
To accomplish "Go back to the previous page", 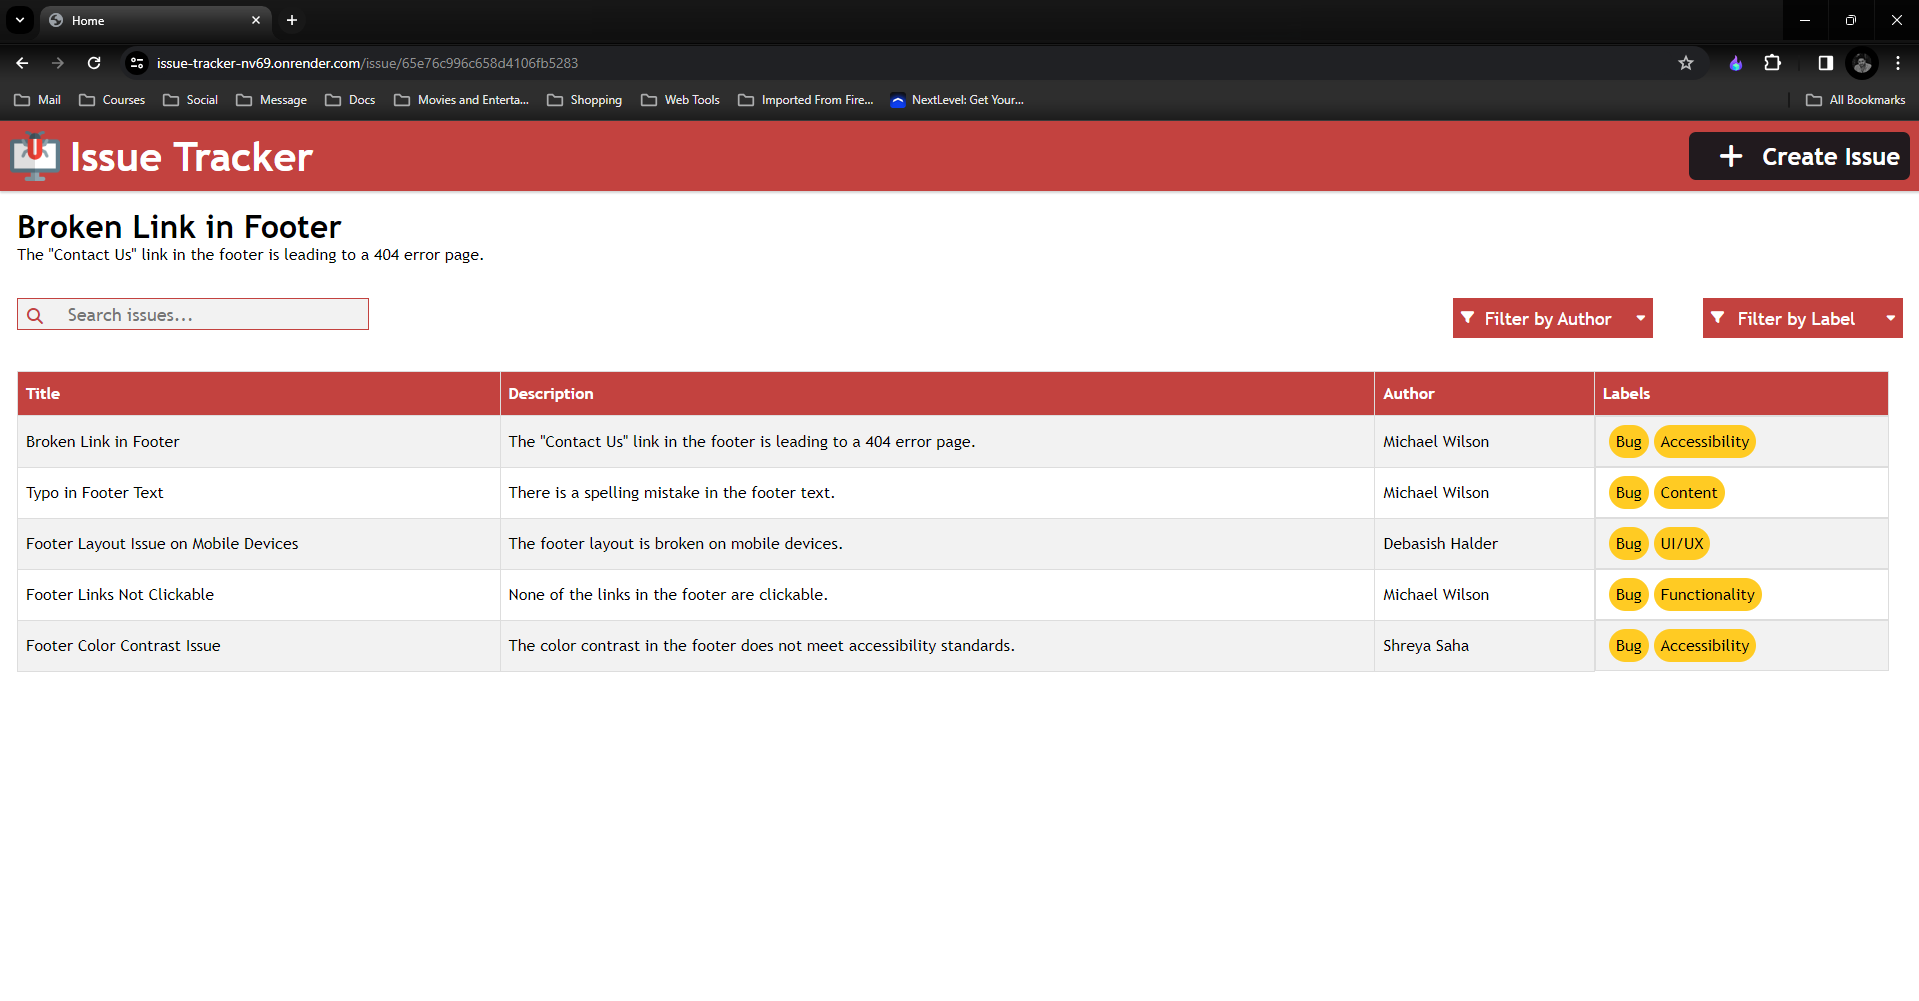I will [x=22, y=63].
